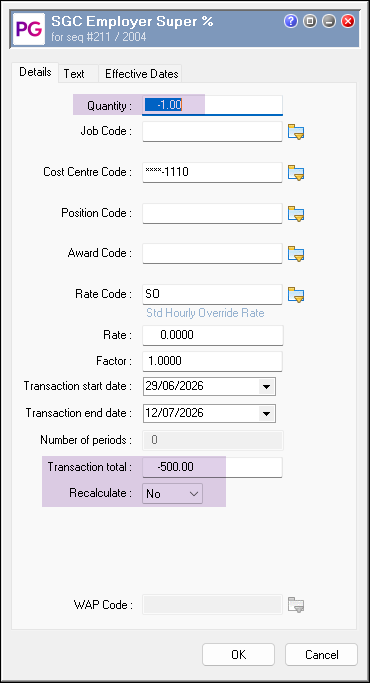Screen dimensions: 370x683
Task: Expand the Recalculate combo box
Action: (x=173, y=494)
